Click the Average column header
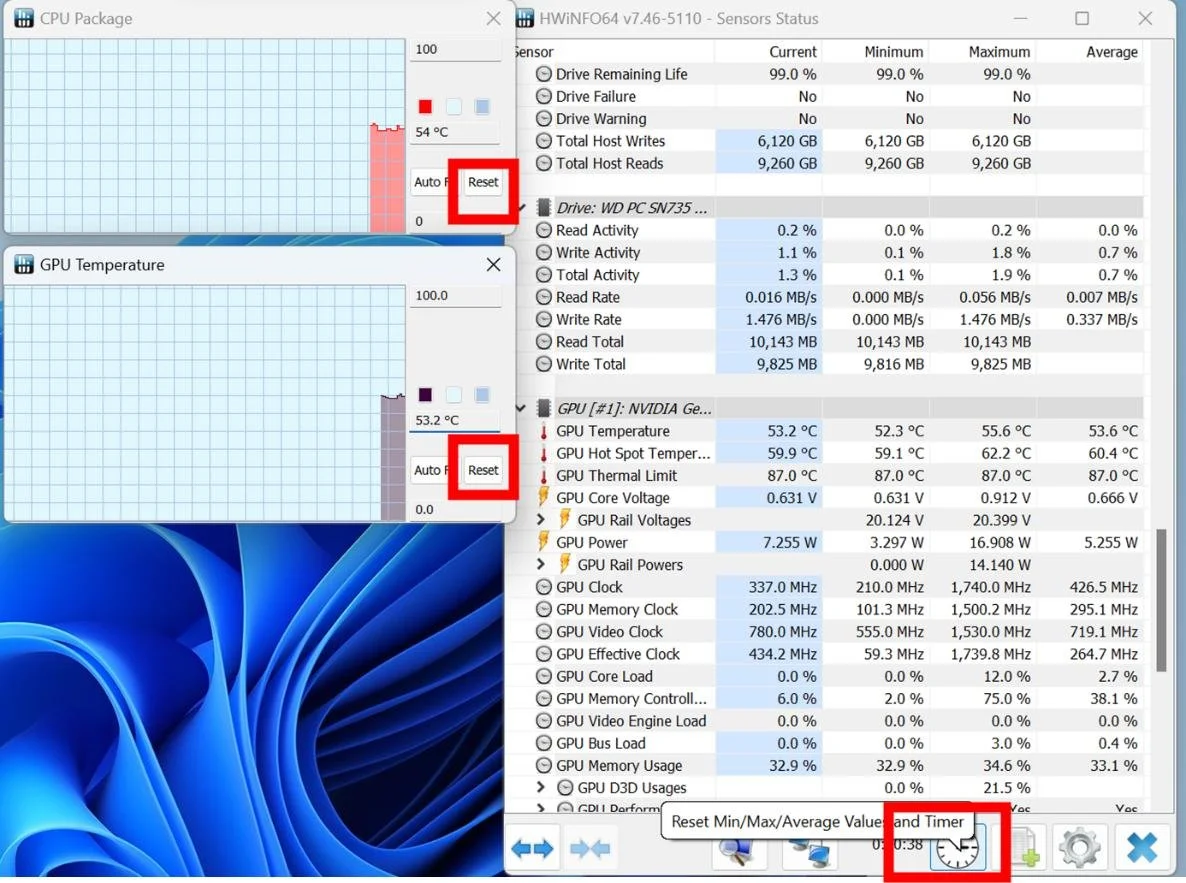Image resolution: width=1186 pixels, height=883 pixels. [x=1111, y=52]
